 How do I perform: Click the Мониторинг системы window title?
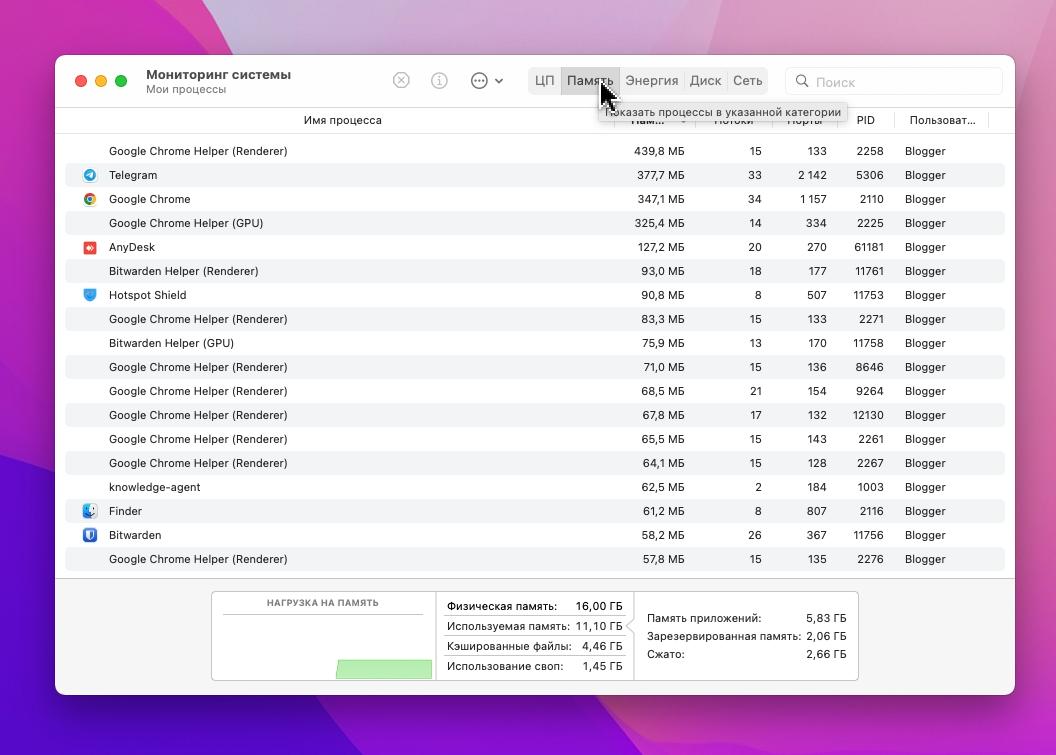218,75
